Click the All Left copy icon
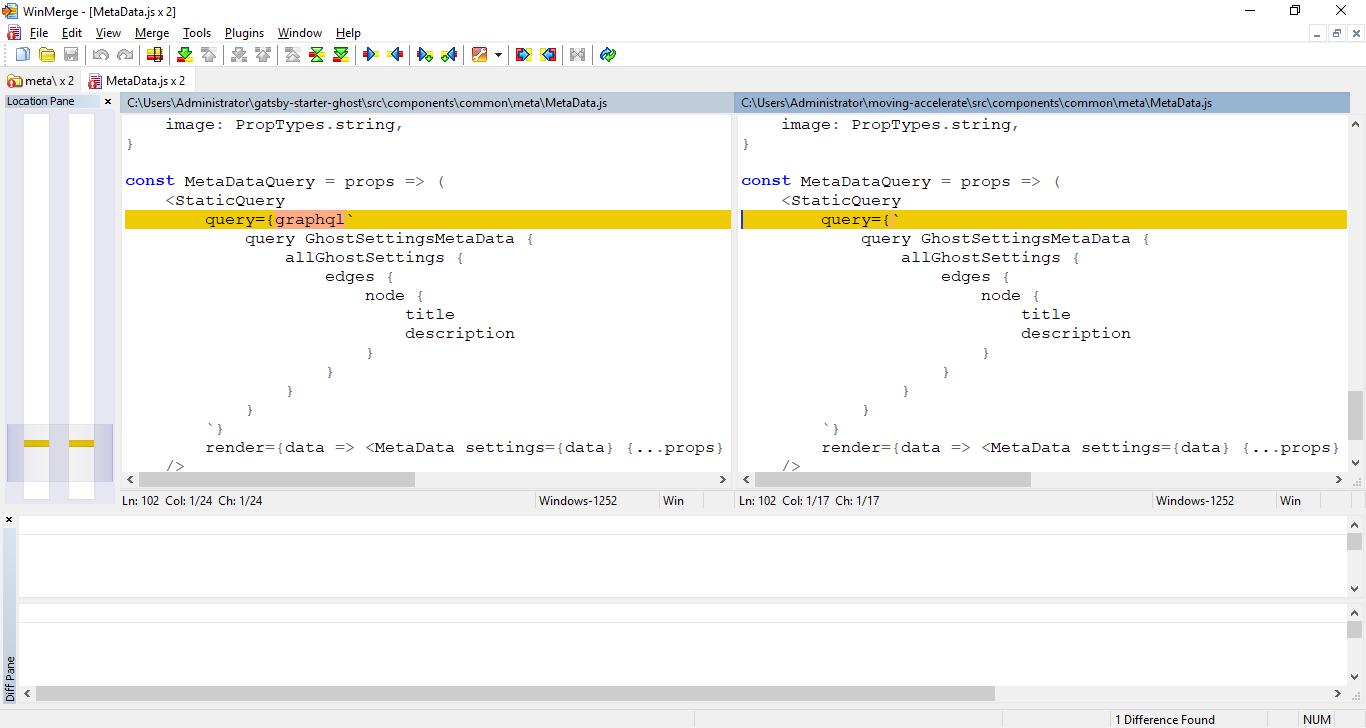The width and height of the screenshot is (1366, 728). 547,54
